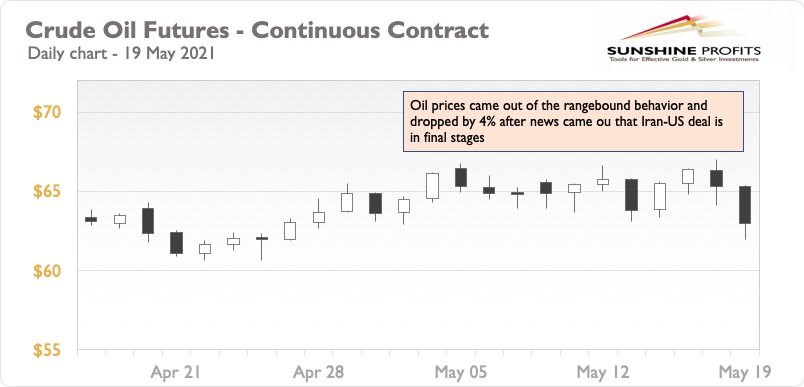
Task: Click the orange annotation box about Iran-US deal
Action: point(573,121)
